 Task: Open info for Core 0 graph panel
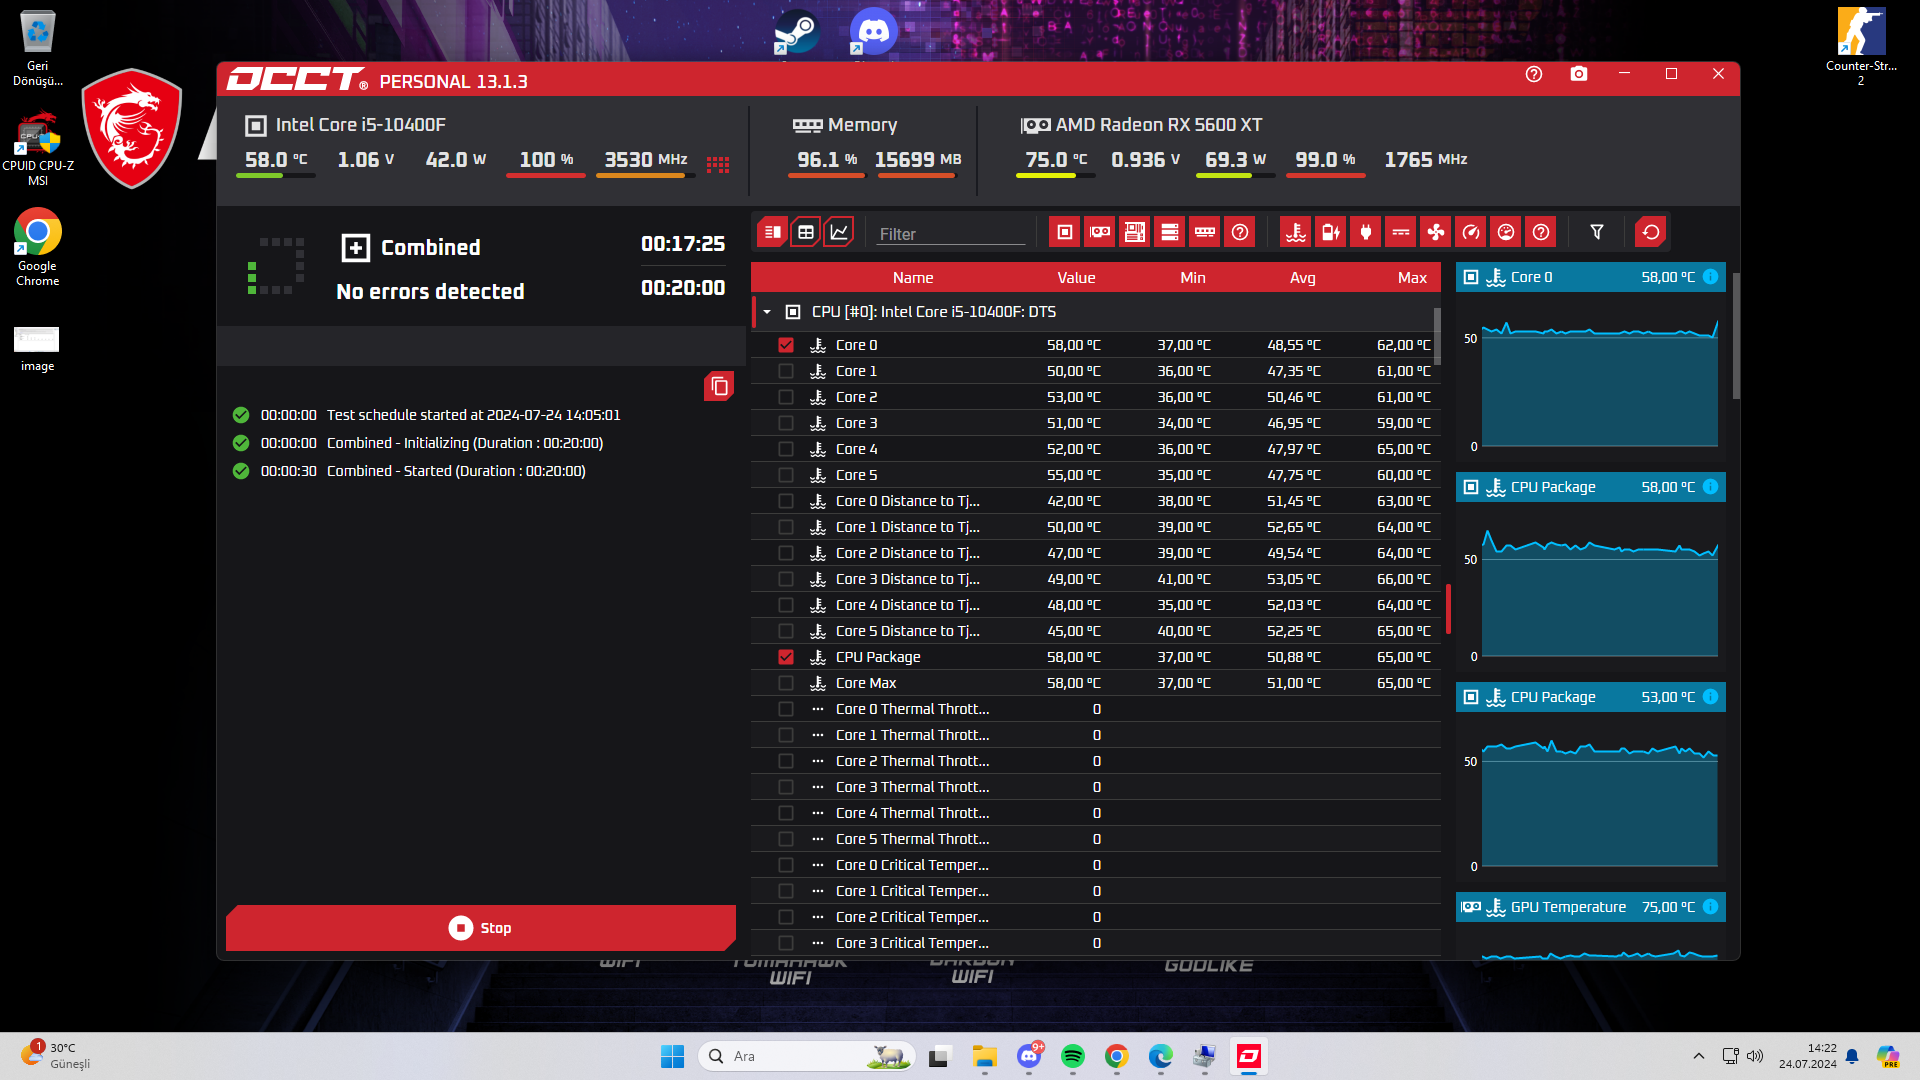pos(1711,277)
